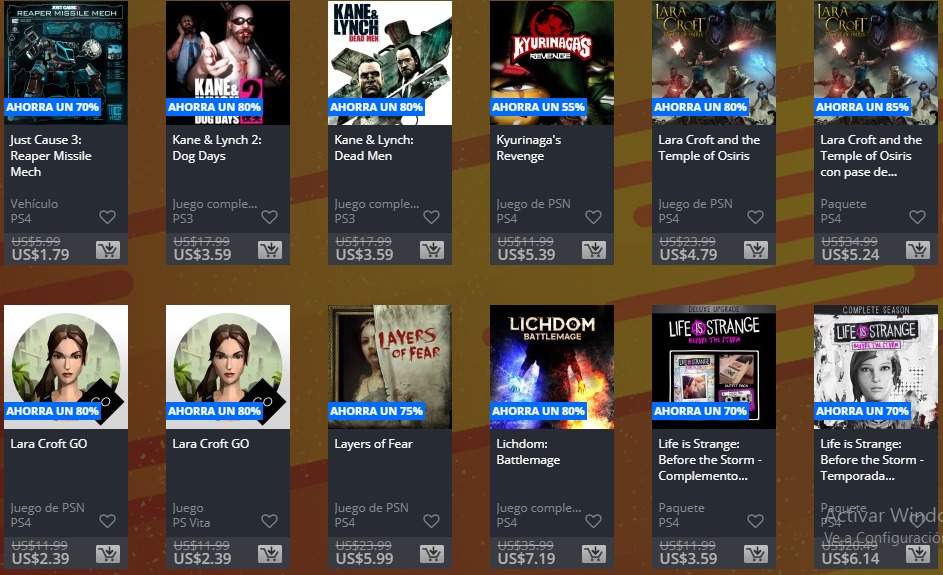This screenshot has height=575, width=943.
Task: Open Lara Croft Temple of Osiris 85% off thumbnail
Action: [876, 63]
